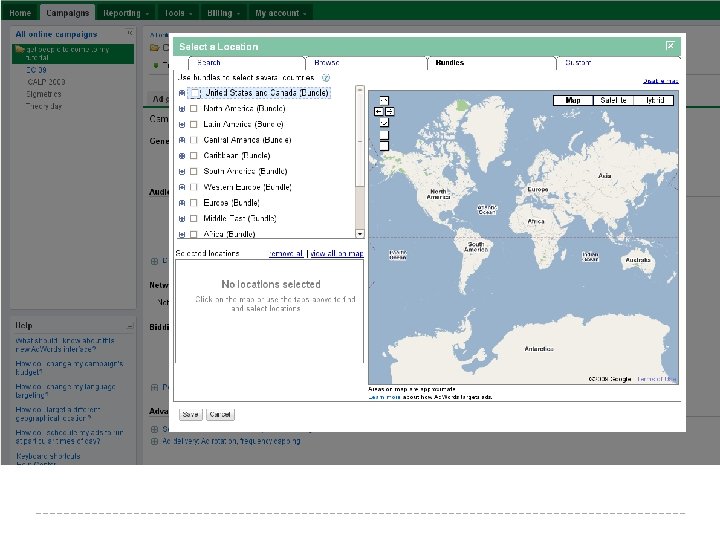
Task: Go to the Campaigns tab
Action: point(68,13)
